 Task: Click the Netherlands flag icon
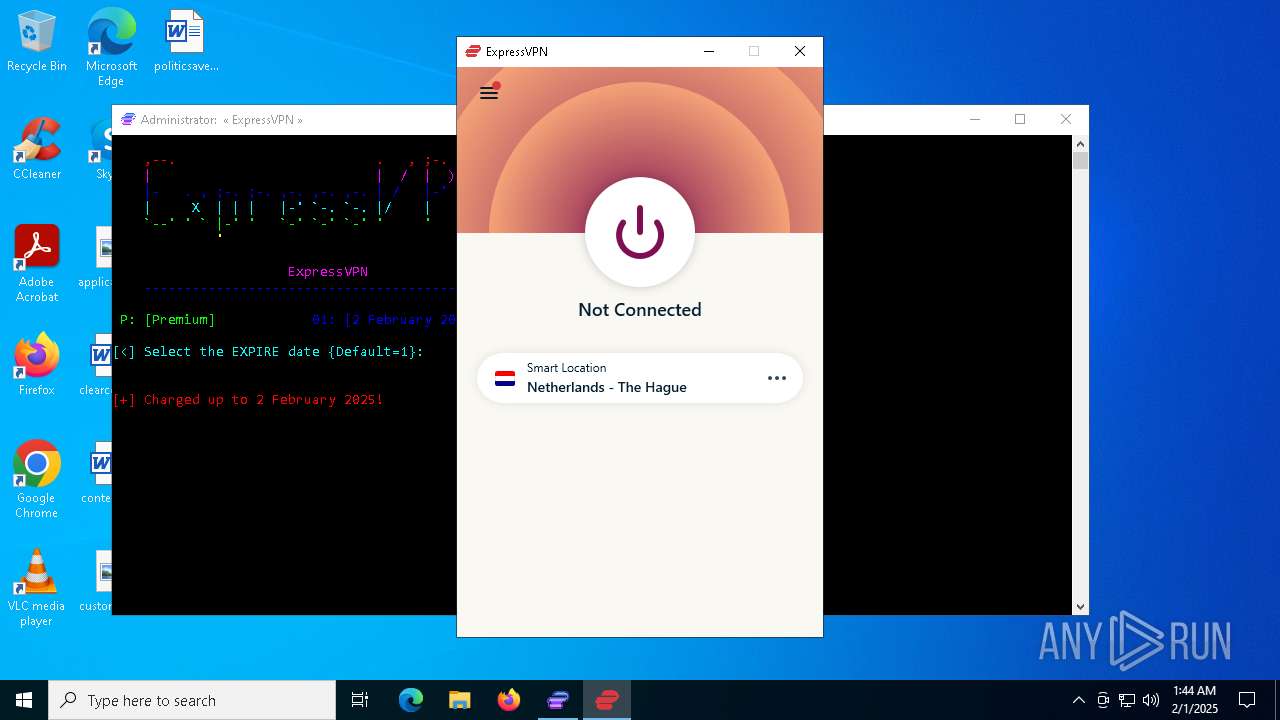click(x=505, y=378)
